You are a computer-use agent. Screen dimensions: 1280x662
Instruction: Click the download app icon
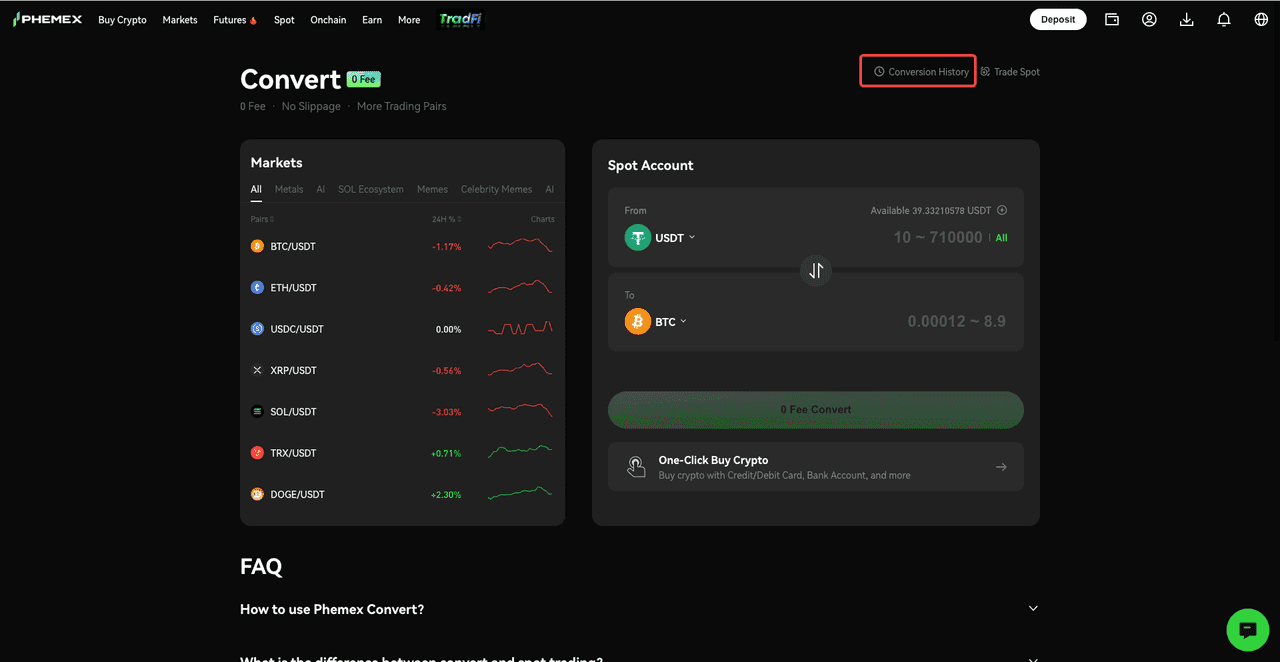coord(1187,19)
